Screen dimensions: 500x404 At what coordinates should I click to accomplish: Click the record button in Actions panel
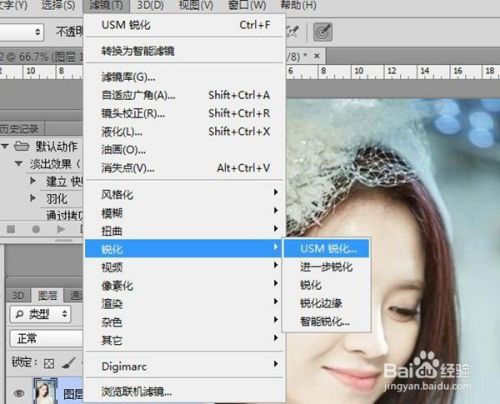pyautogui.click(x=36, y=229)
